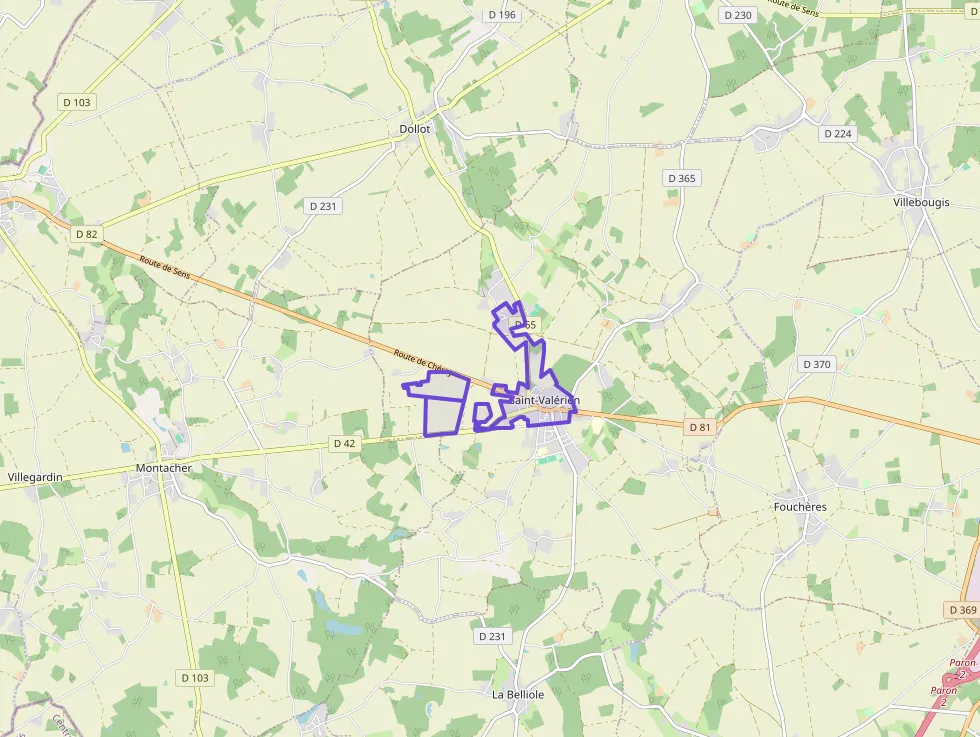Click the Route de Sens road label
Screen dimensions: 980x737
click(164, 268)
